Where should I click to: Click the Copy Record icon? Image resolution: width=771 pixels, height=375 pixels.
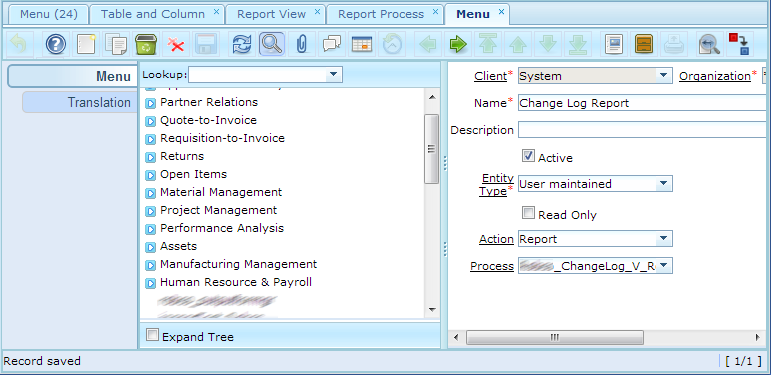(x=116, y=45)
